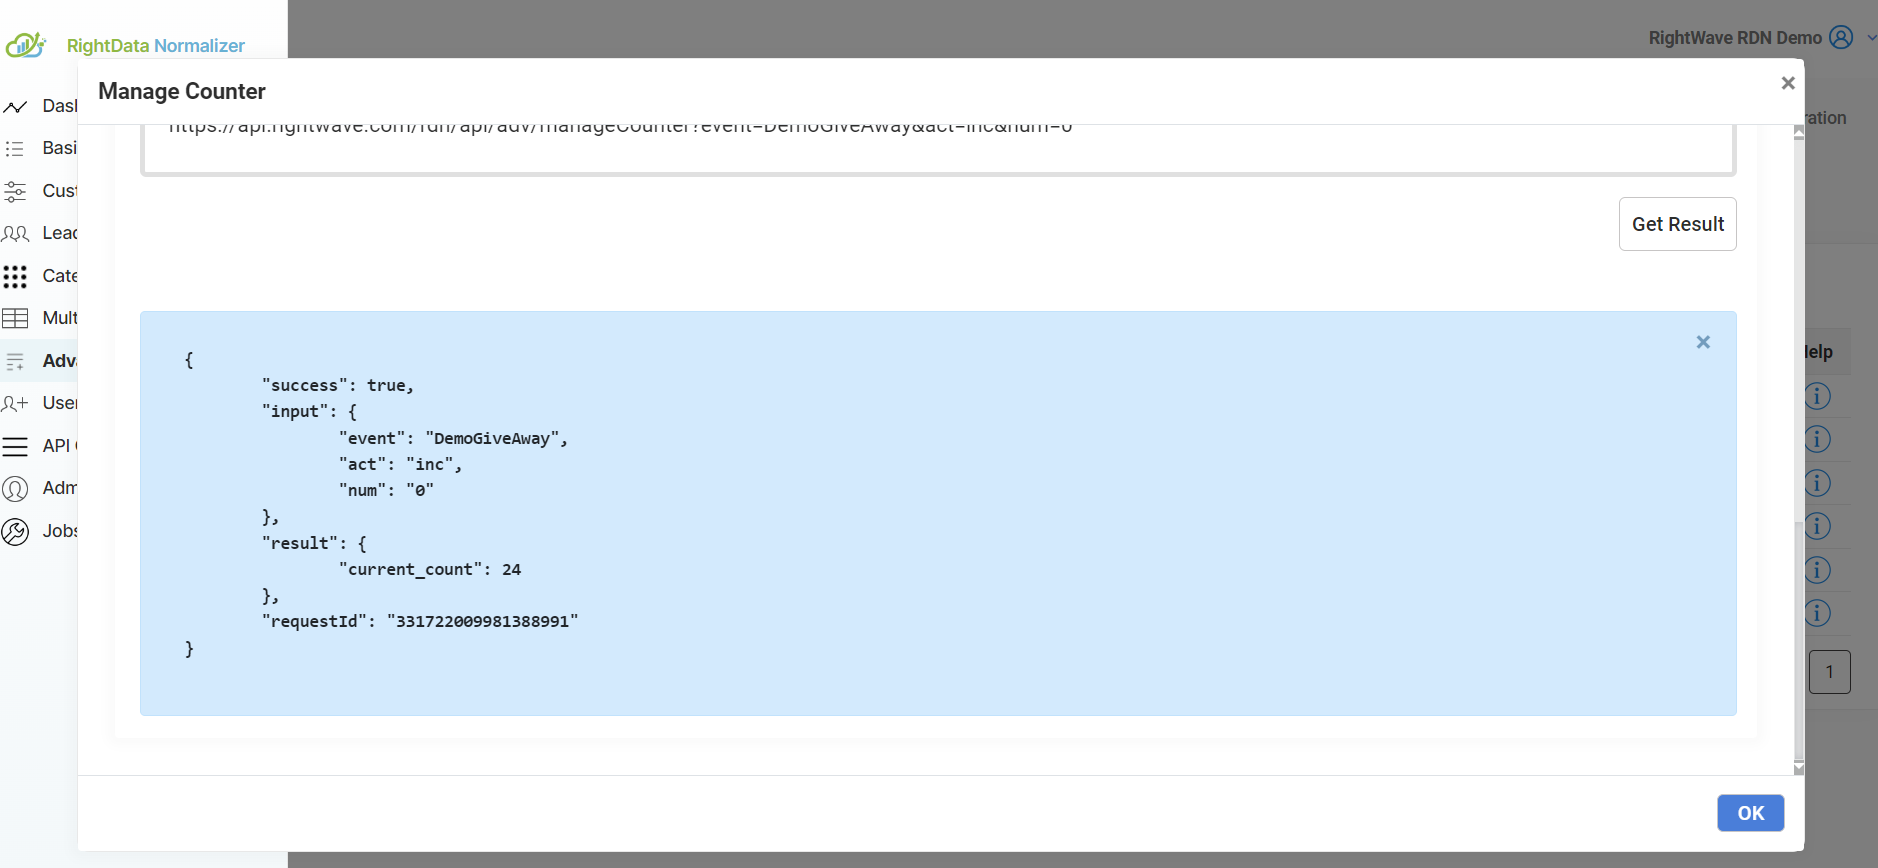Image resolution: width=1878 pixels, height=868 pixels.
Task: Select the "current_count": 24 line
Action: [x=430, y=569]
